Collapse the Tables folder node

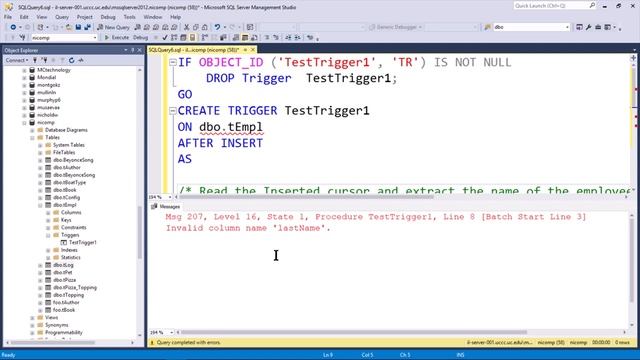32,138
